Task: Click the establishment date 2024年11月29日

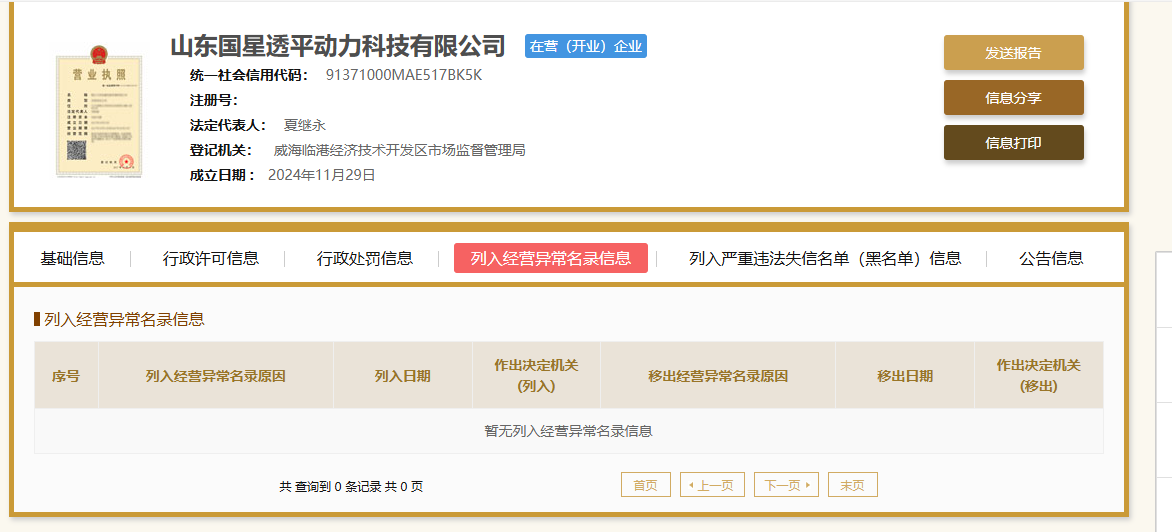Action: [x=321, y=176]
